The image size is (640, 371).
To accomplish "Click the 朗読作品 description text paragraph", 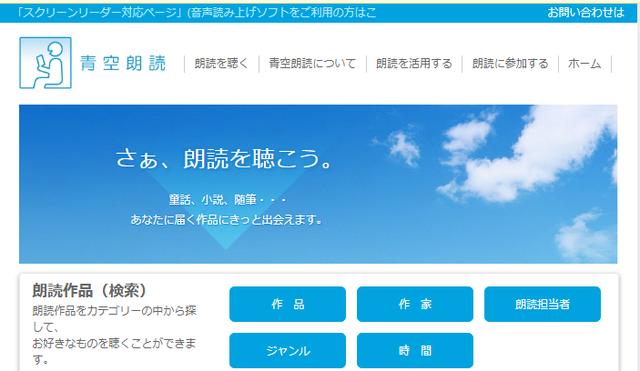I will [114, 335].
